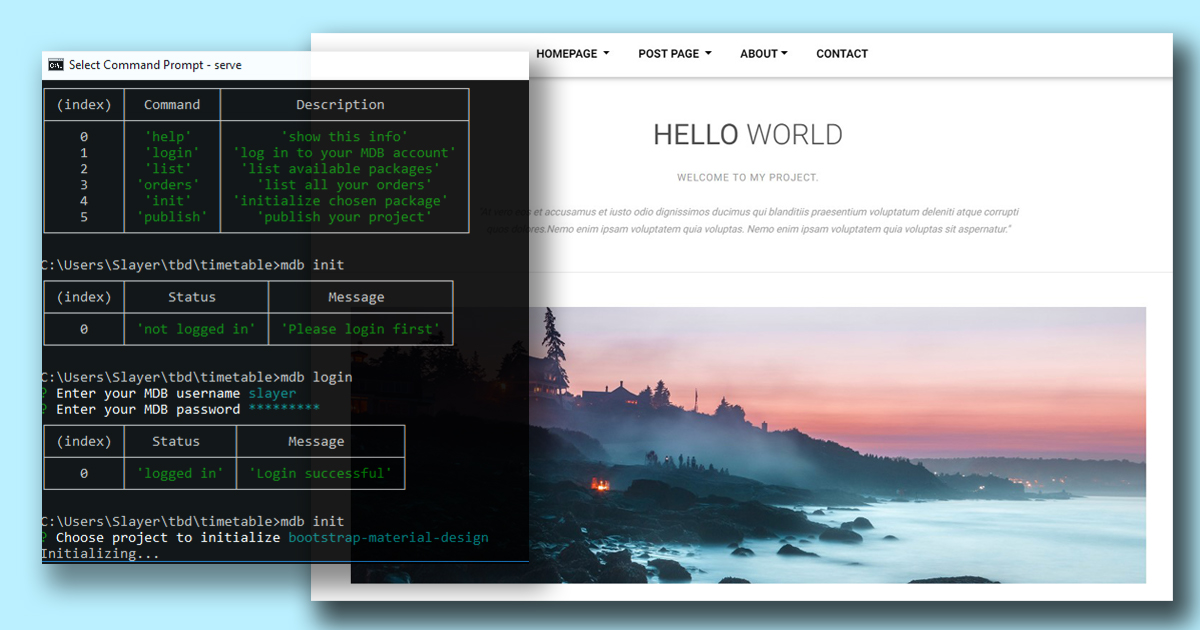Click the 'Initializing...' terminal line
This screenshot has width=1200, height=630.
tap(100, 553)
